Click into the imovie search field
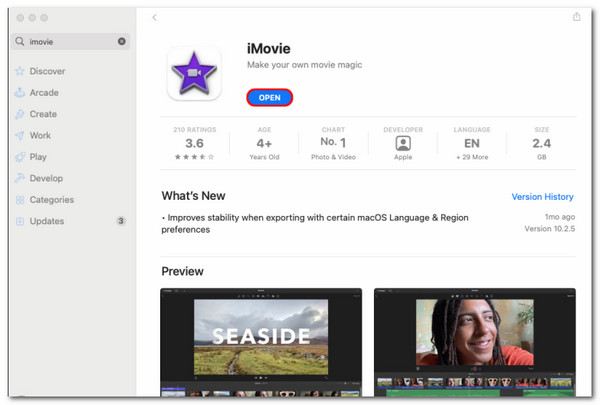The image size is (600, 405). click(70, 41)
